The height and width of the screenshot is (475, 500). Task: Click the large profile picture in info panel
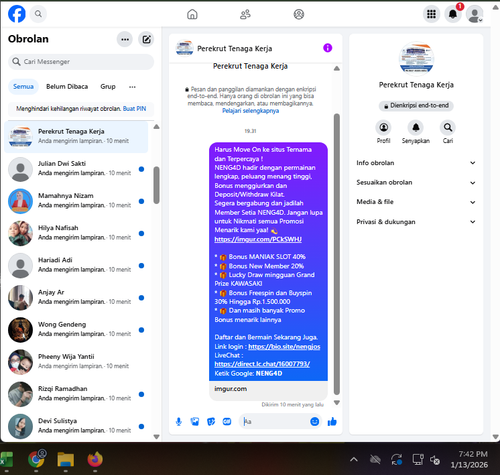[416, 59]
